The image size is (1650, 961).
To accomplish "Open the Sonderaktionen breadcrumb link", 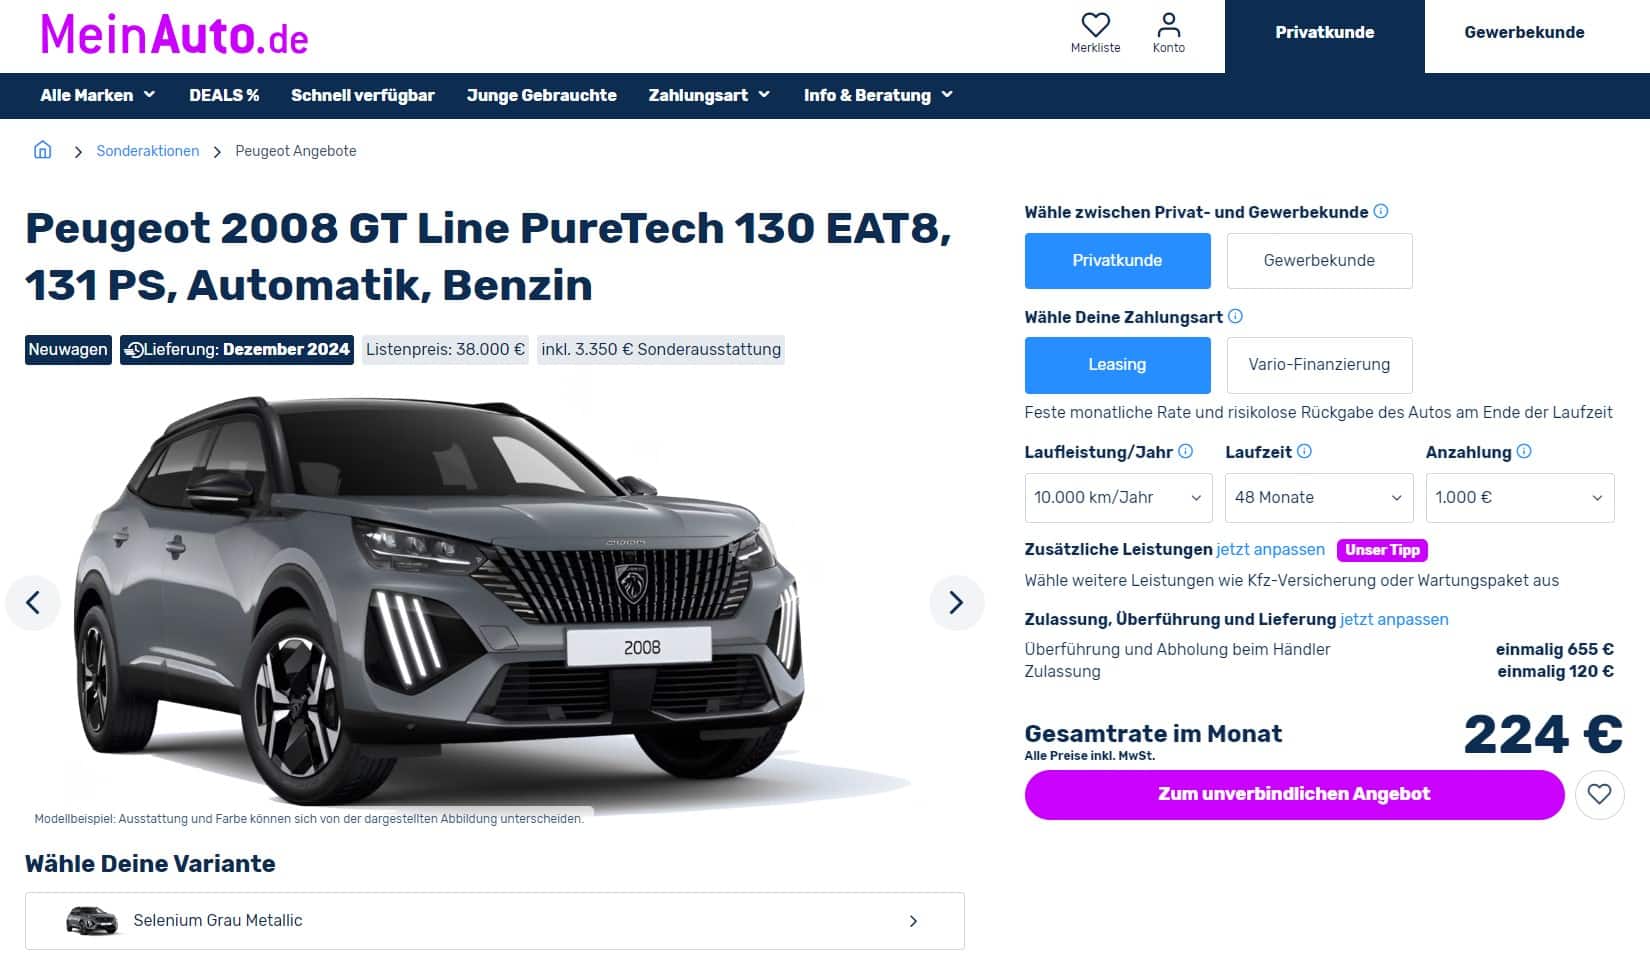I will pyautogui.click(x=148, y=151).
